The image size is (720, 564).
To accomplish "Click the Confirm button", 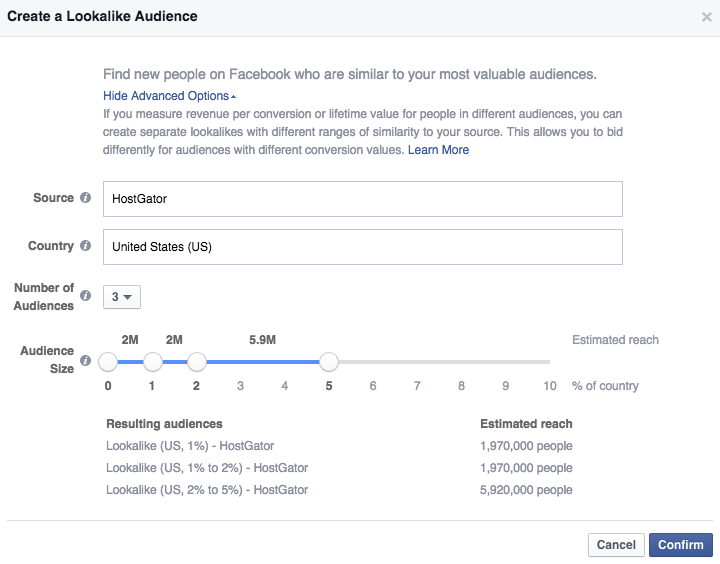I will tap(681, 545).
